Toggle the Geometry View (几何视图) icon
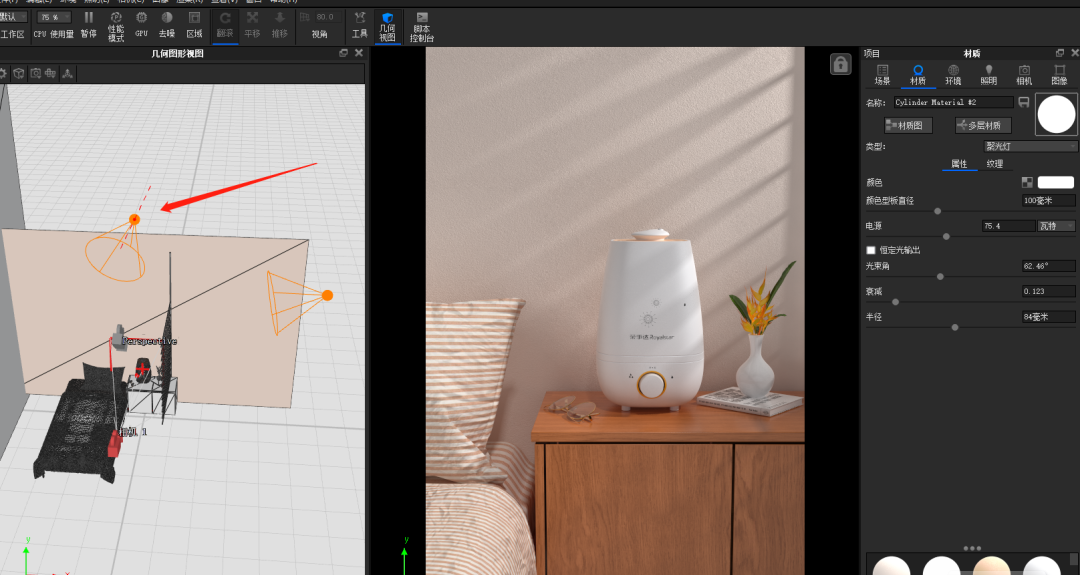 coord(388,25)
